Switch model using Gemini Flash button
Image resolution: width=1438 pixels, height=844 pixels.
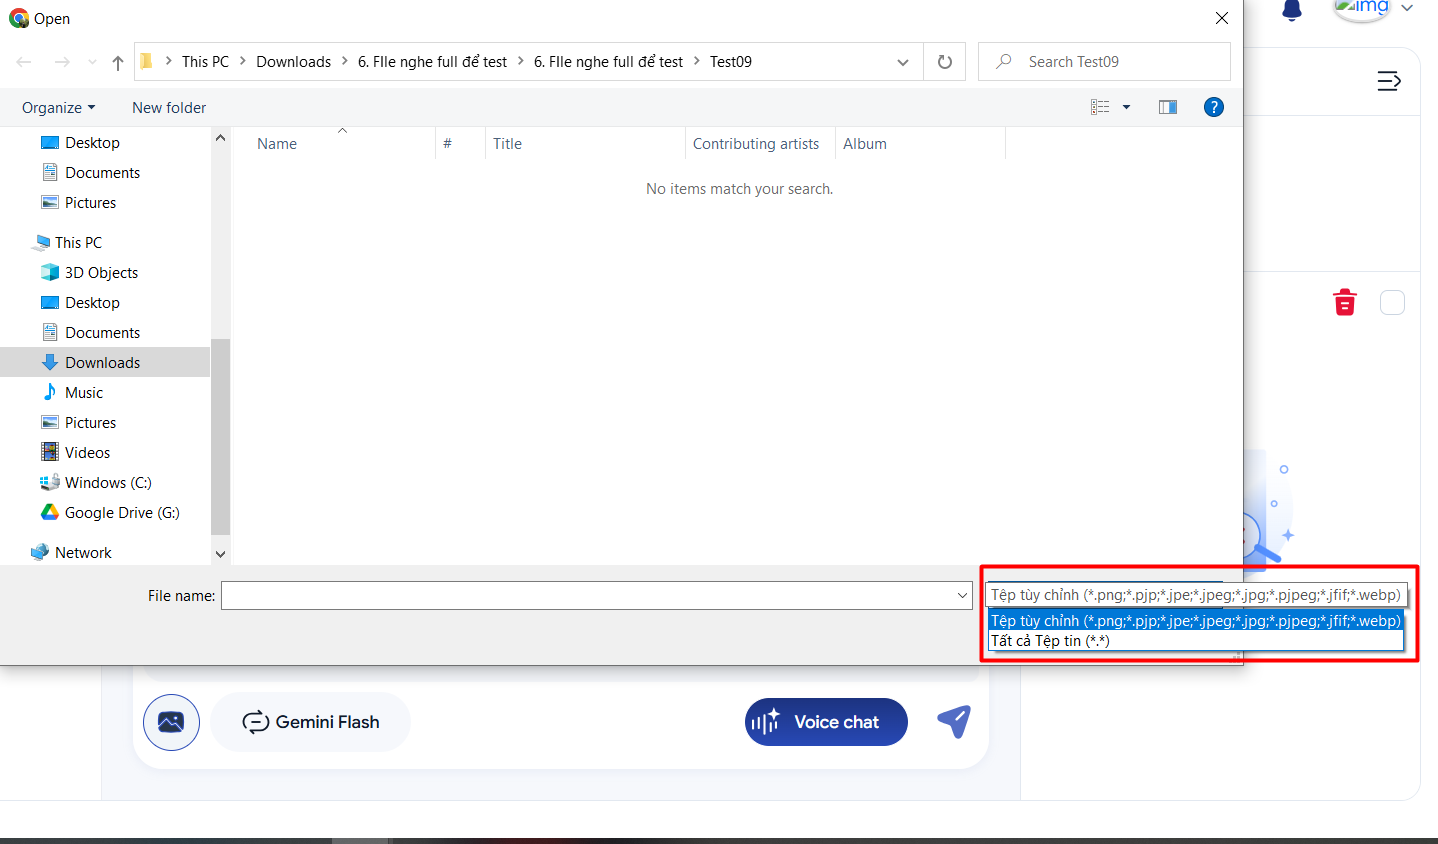(310, 722)
